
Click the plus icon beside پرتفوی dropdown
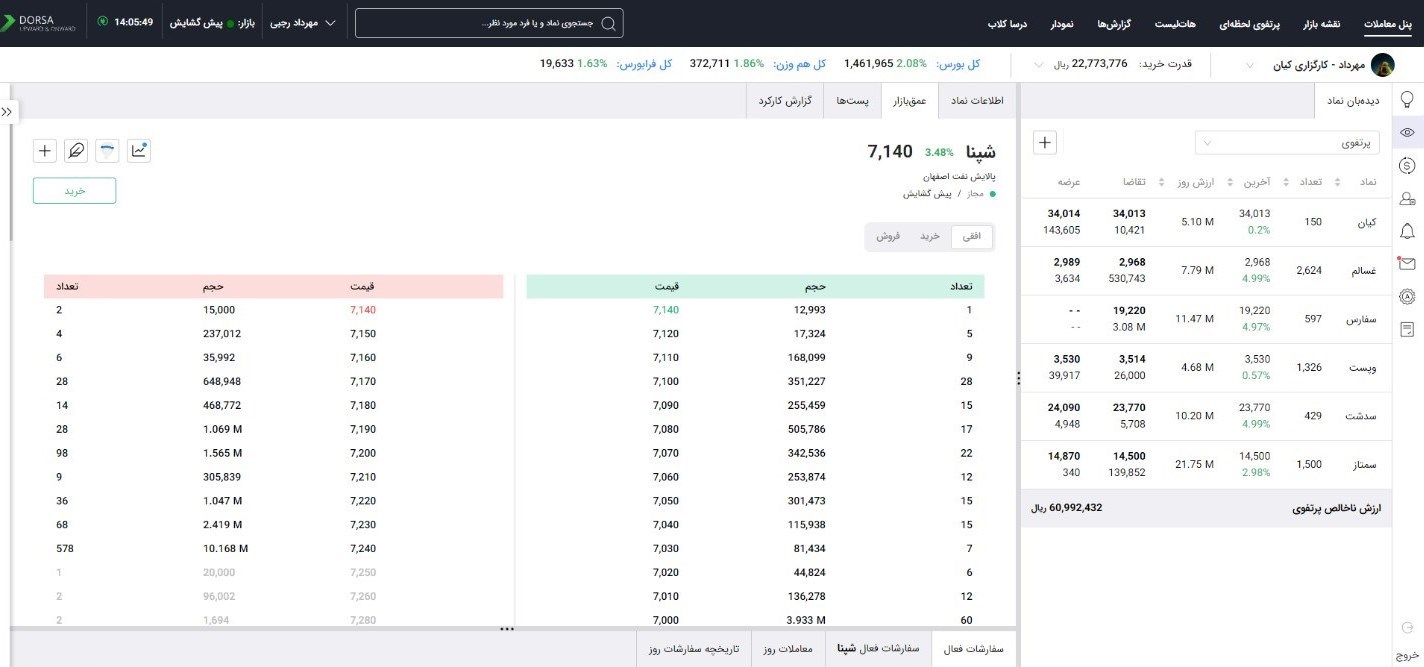click(x=1045, y=143)
